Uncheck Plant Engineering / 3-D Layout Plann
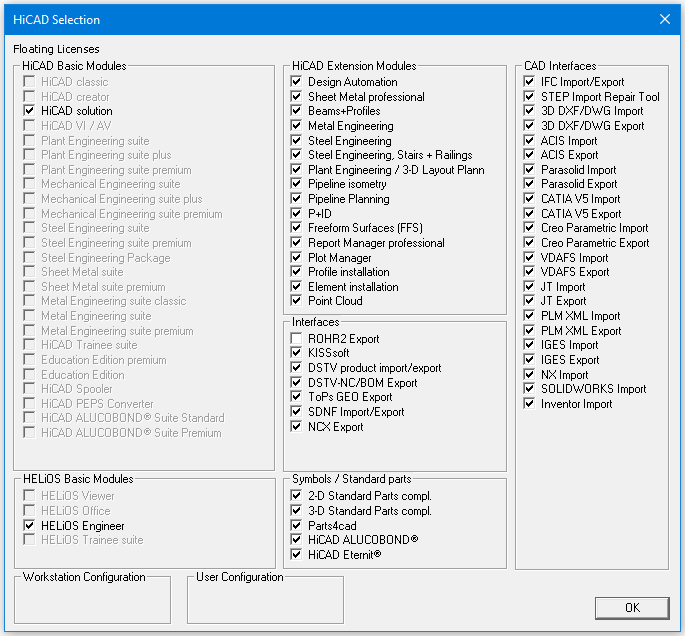The width and height of the screenshot is (685, 636). (x=296, y=169)
